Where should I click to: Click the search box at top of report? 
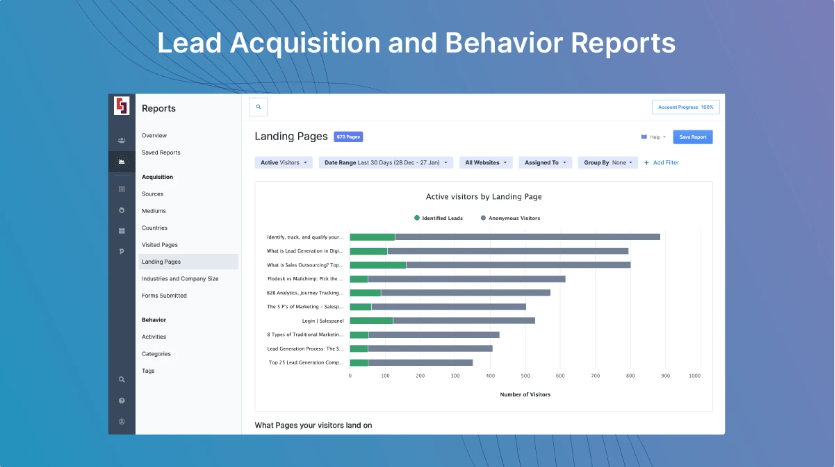259,106
